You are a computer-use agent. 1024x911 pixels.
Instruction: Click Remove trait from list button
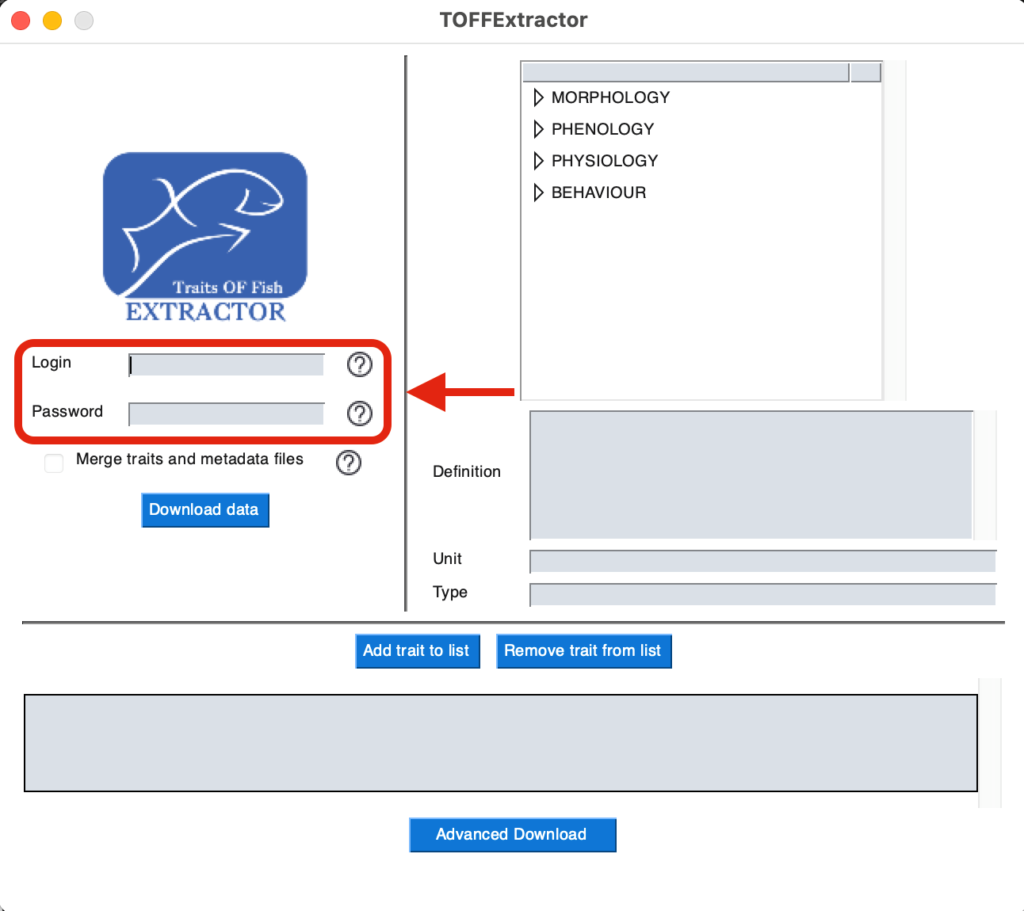583,651
